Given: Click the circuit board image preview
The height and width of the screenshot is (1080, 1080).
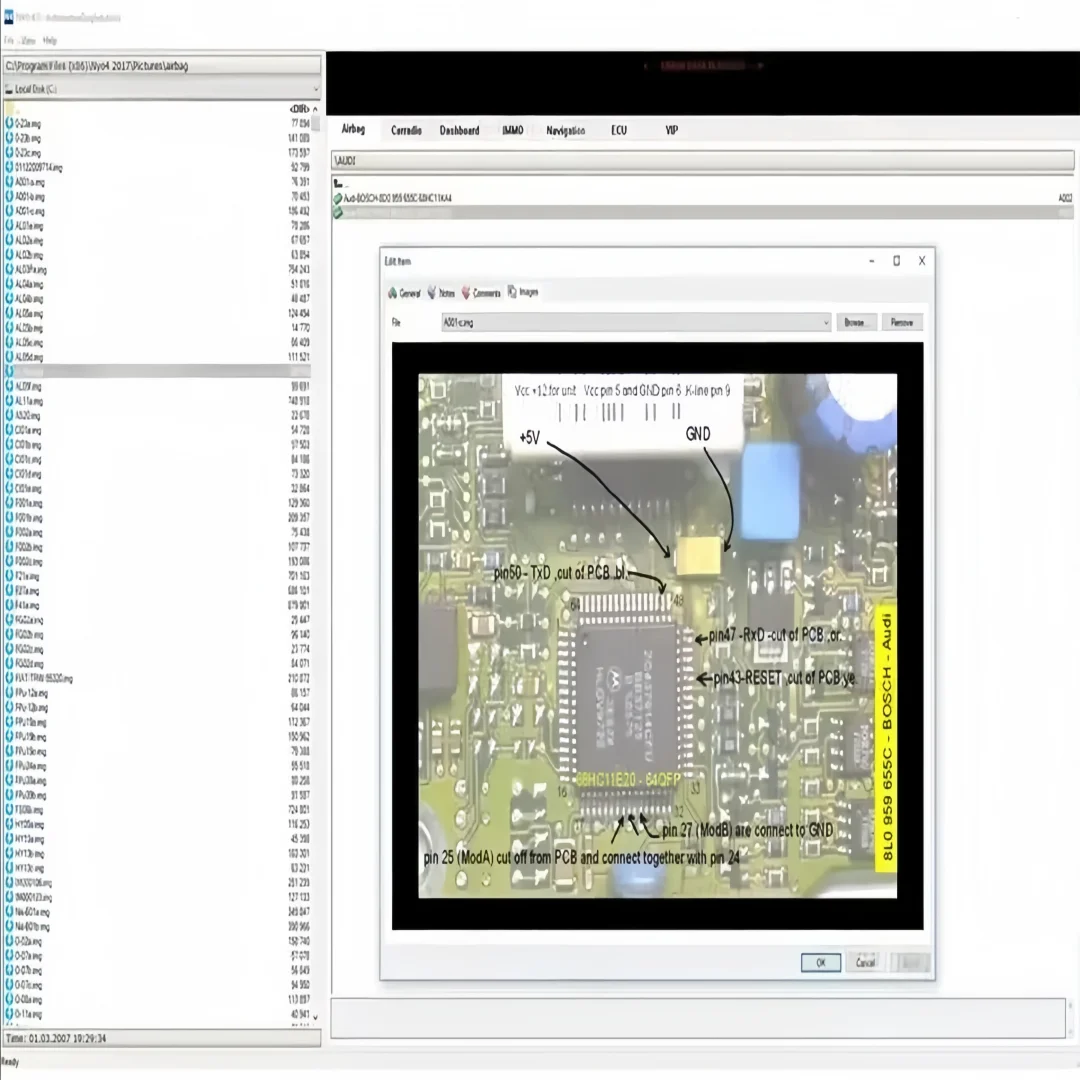Looking at the screenshot, I should [657, 636].
